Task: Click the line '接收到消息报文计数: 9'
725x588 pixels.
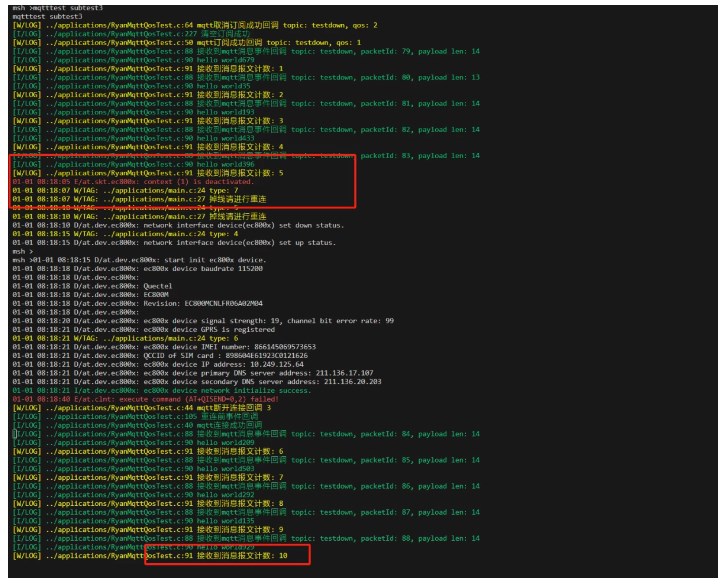Action: click(x=148, y=530)
